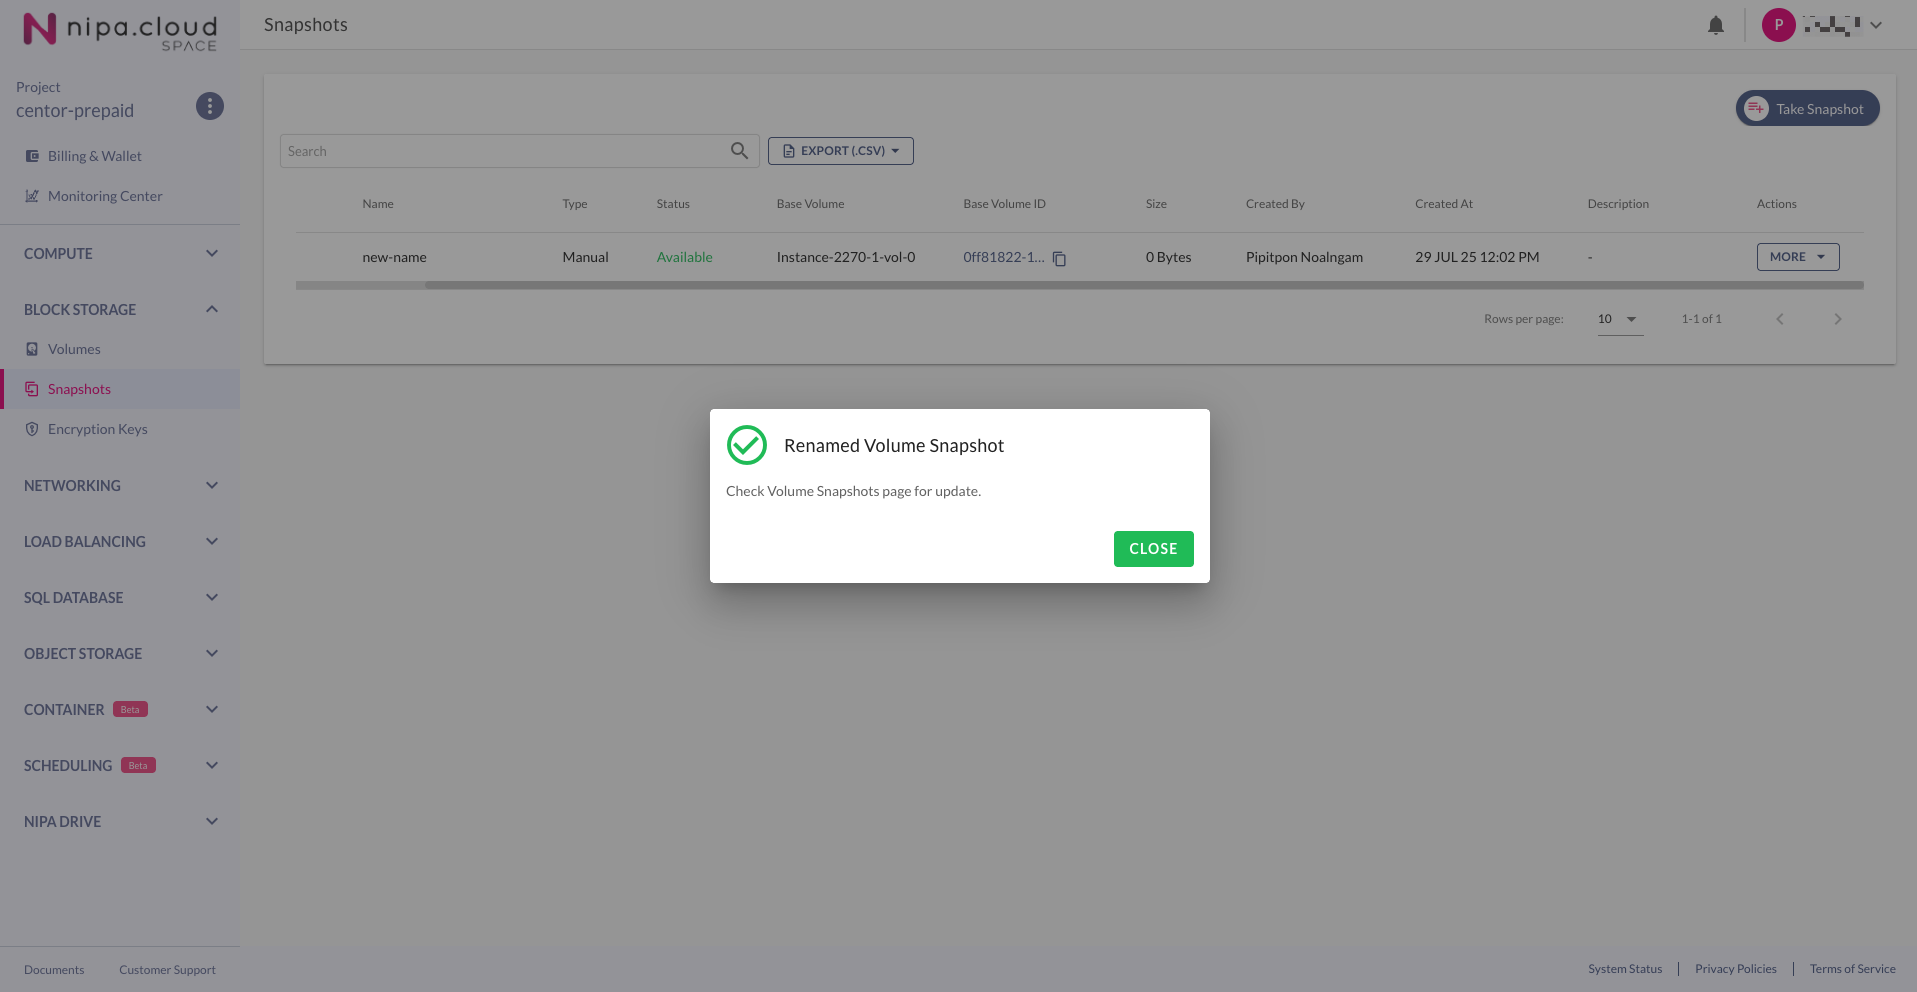Open Encryption Keys in the sidebar
The height and width of the screenshot is (992, 1917).
click(x=97, y=429)
